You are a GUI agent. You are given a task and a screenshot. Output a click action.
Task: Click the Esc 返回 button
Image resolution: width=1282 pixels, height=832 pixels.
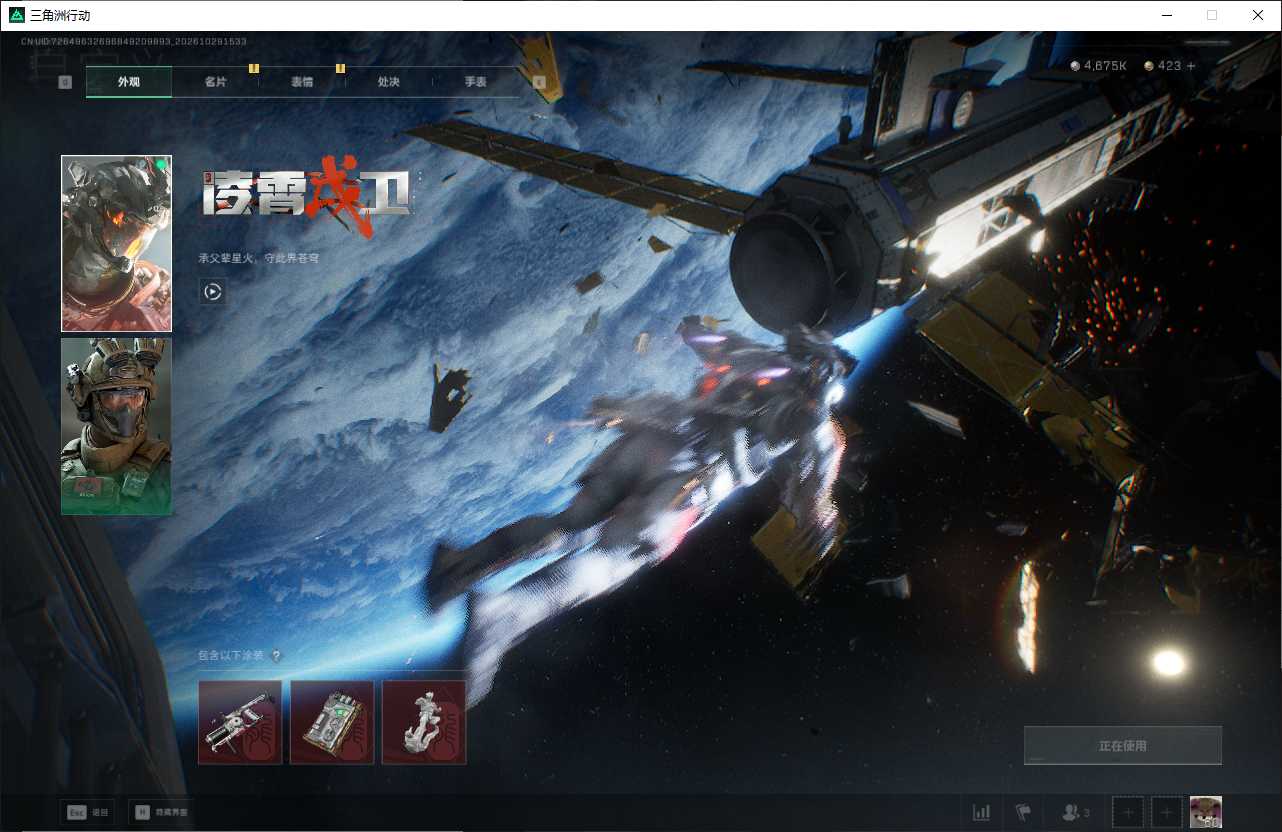point(87,812)
